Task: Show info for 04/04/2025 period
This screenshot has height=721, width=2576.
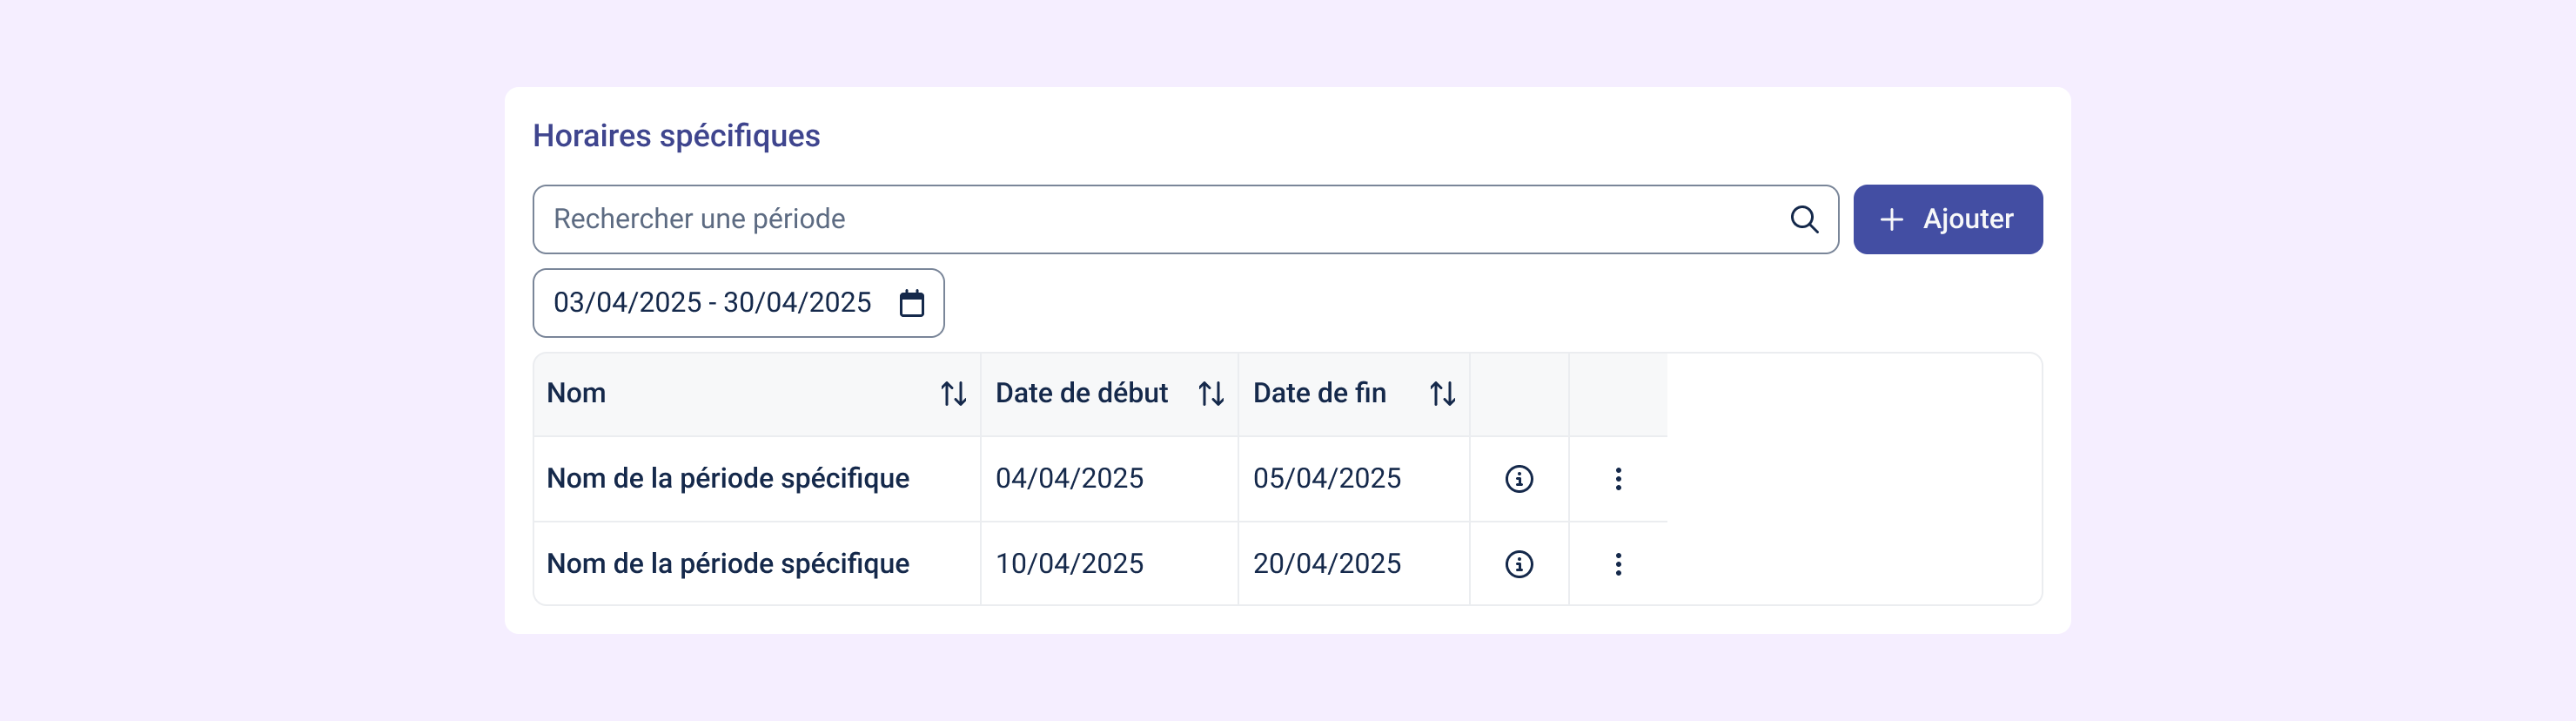Action: 1518,479
